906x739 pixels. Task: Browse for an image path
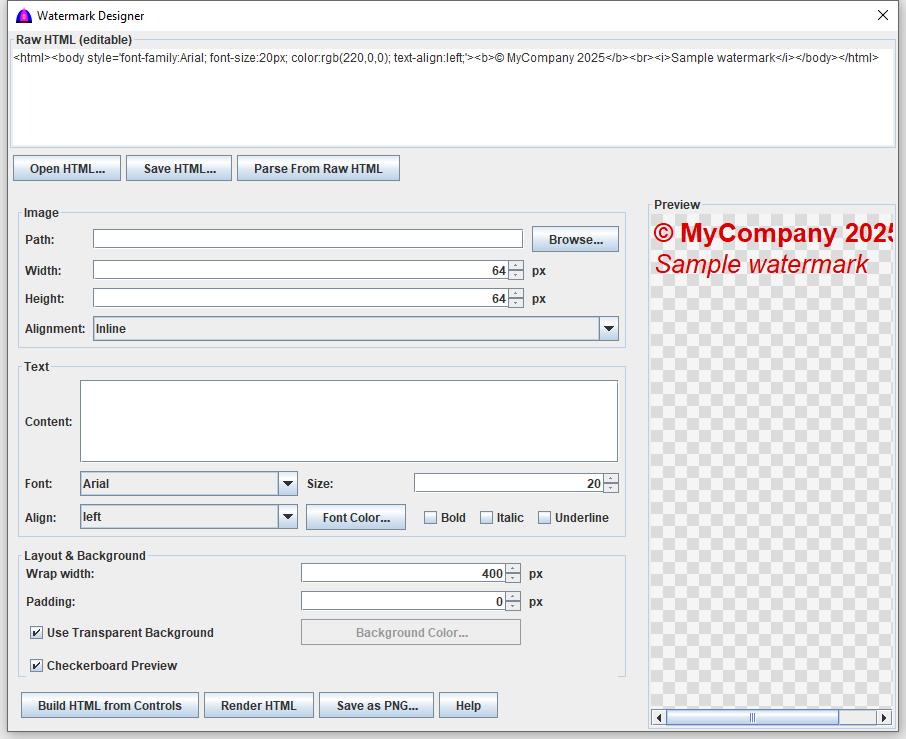[575, 239]
